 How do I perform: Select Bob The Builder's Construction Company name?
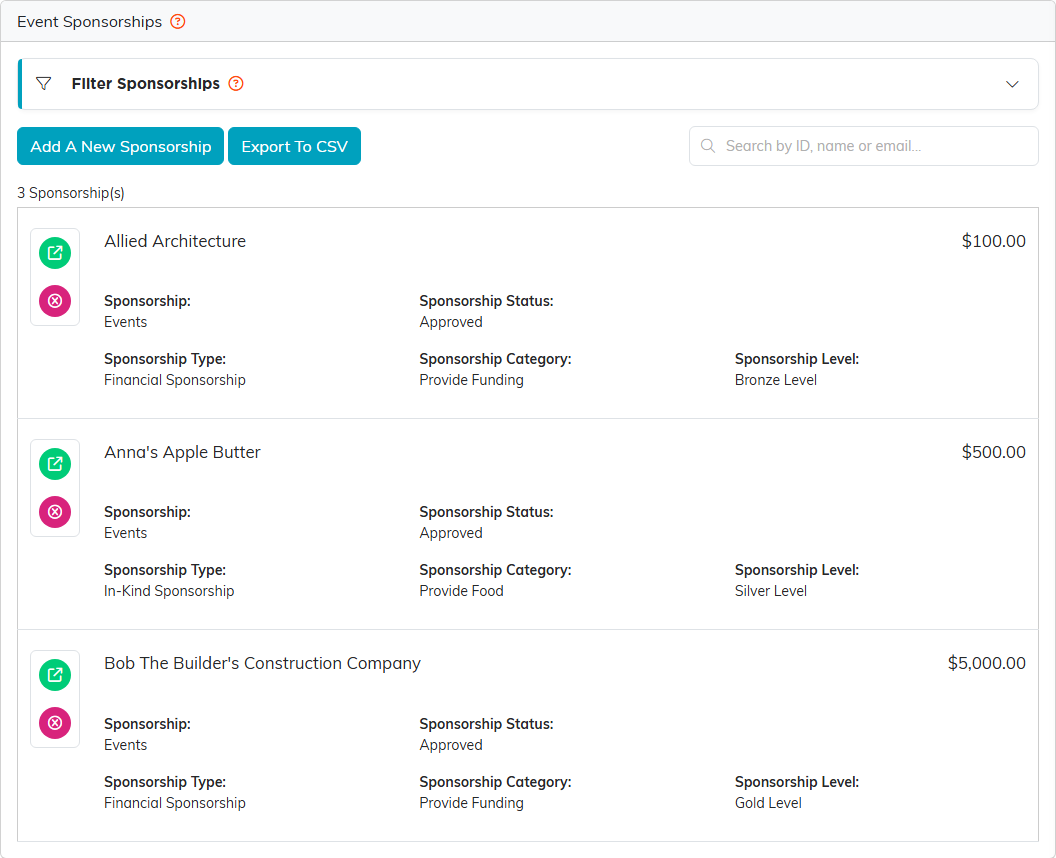[x=262, y=663]
